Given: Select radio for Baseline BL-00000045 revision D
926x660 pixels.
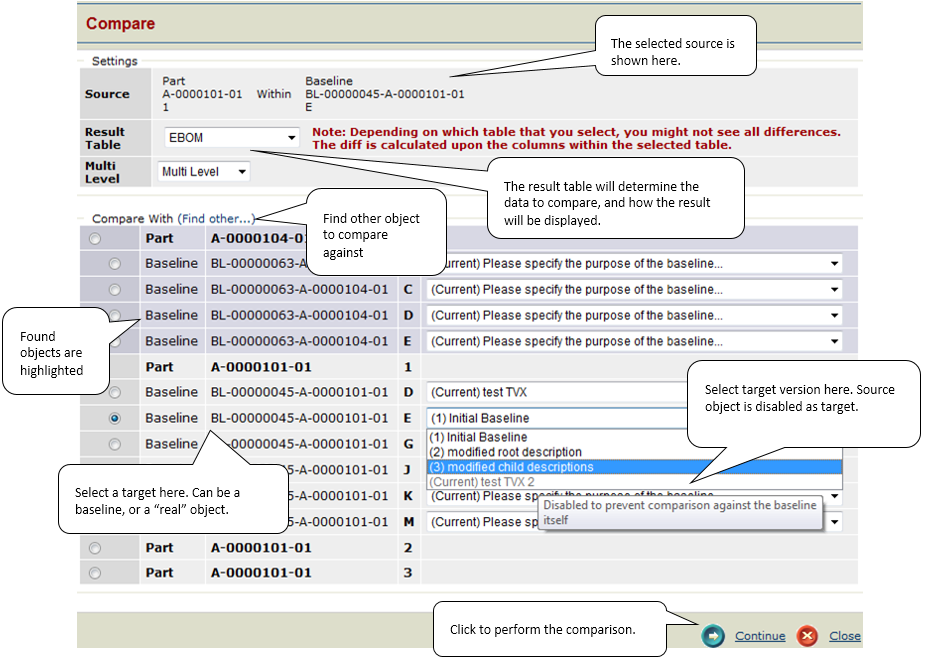Looking at the screenshot, I should [115, 393].
